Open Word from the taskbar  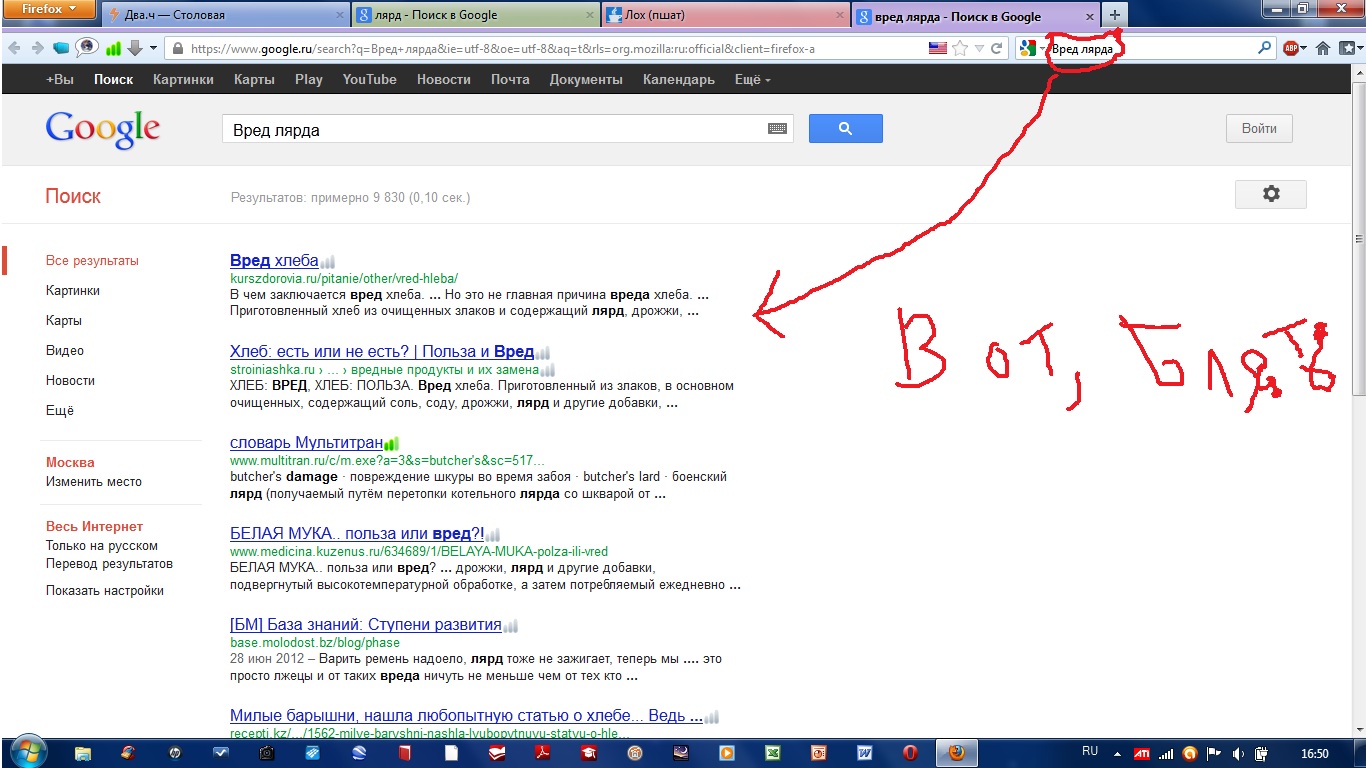click(865, 753)
